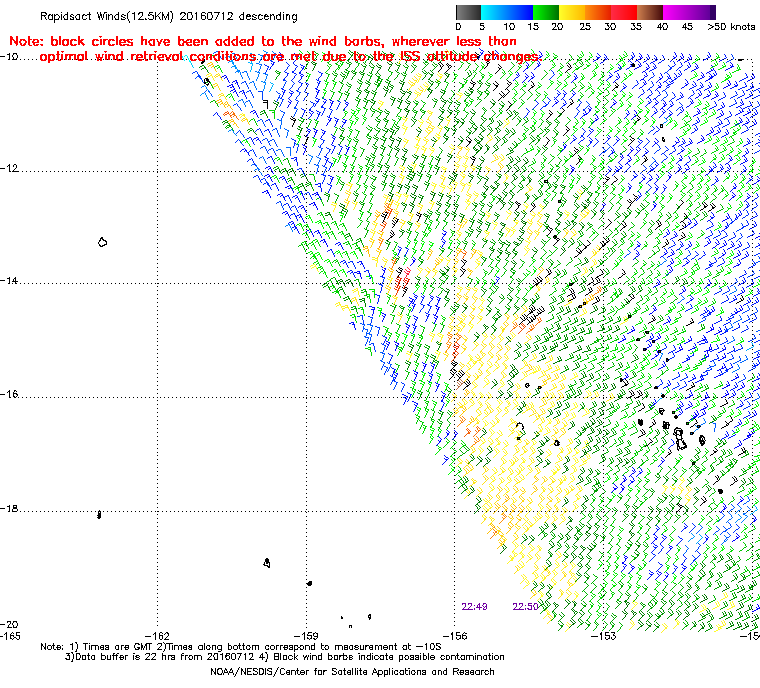
Task: Click the "-162" longitude axis label
Action: (158, 636)
